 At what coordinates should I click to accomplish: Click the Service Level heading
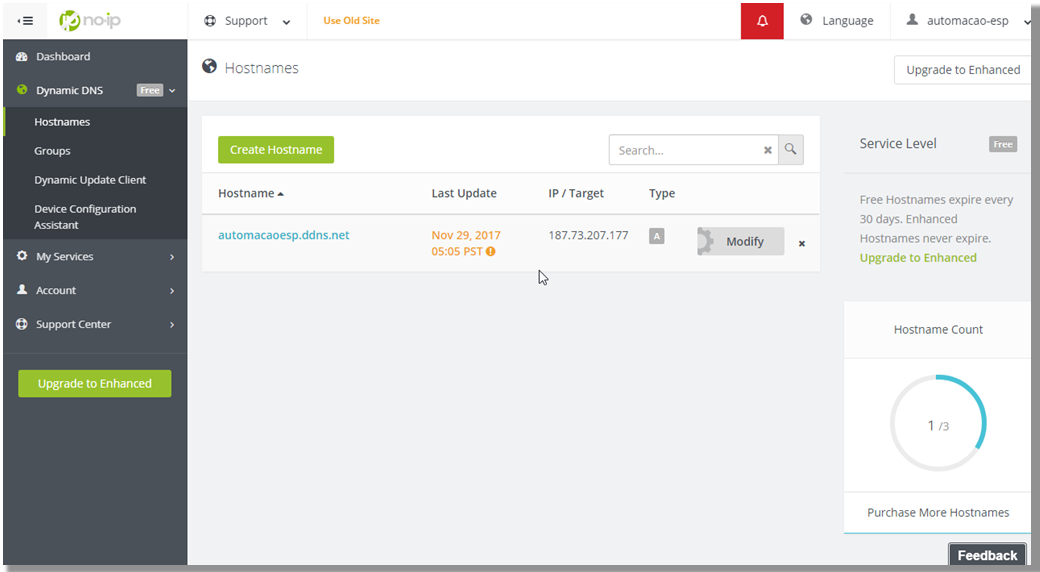(898, 143)
